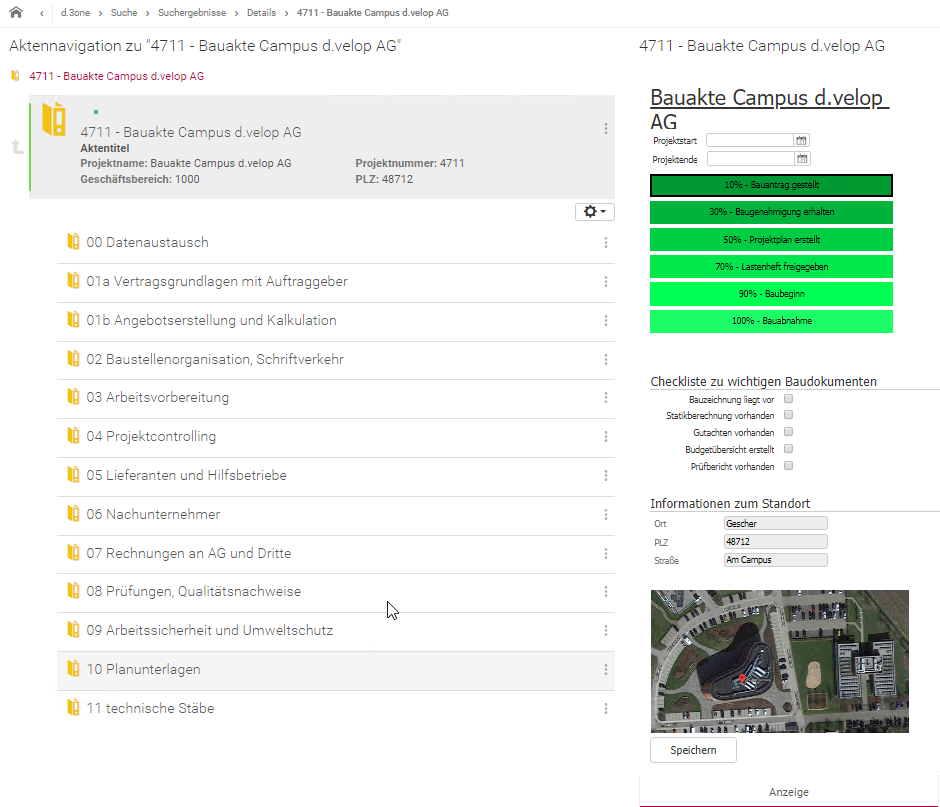Go to the home icon in breadcrumb
The image size is (940, 807).
tap(16, 12)
